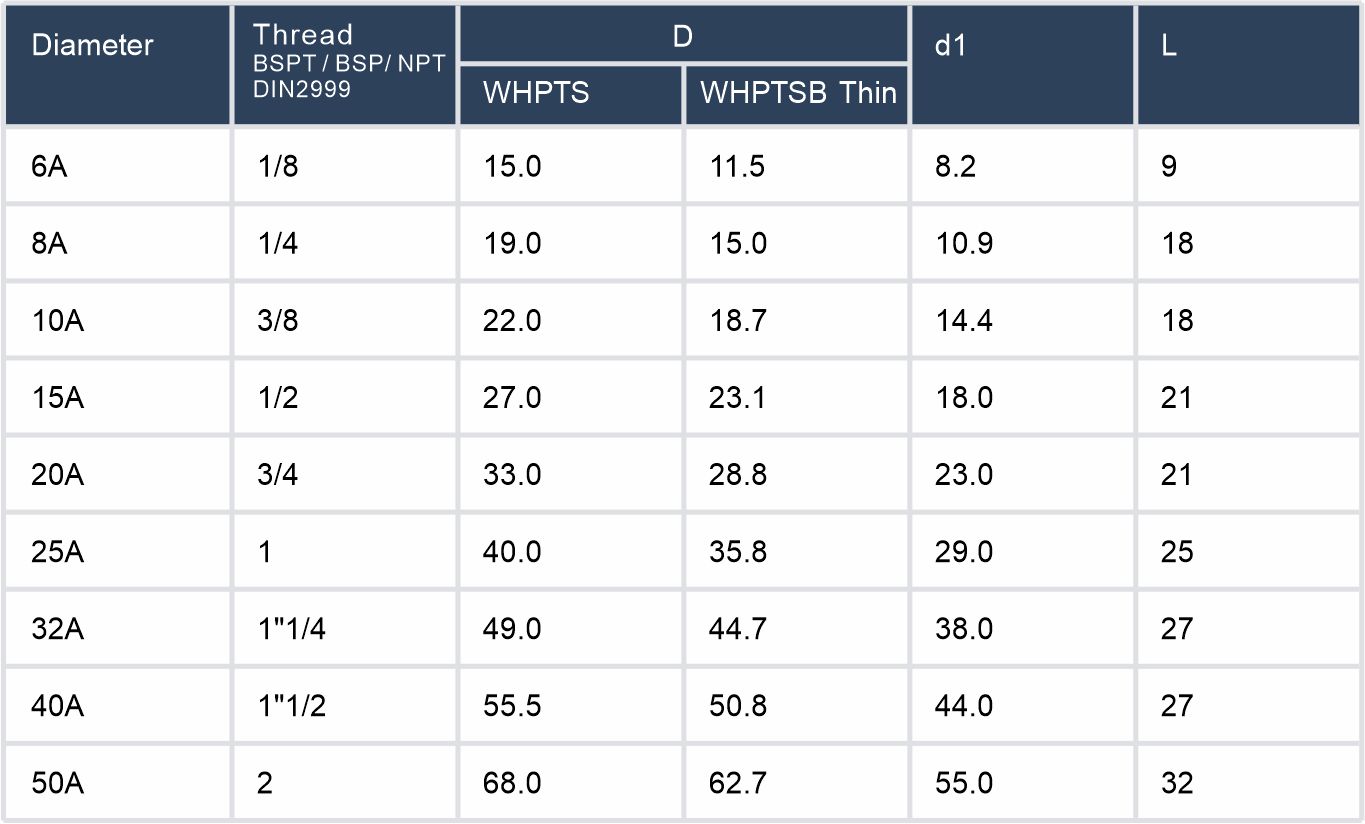Select the WHPTS value 68.0
Image resolution: width=1365 pixels, height=824 pixels.
512,782
